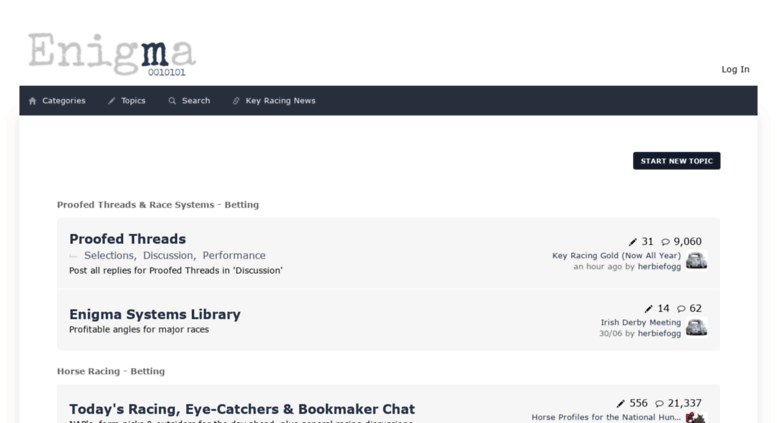Click the 'Profitable angles for major races' text
The width and height of the screenshot is (777, 423).
pos(139,329)
